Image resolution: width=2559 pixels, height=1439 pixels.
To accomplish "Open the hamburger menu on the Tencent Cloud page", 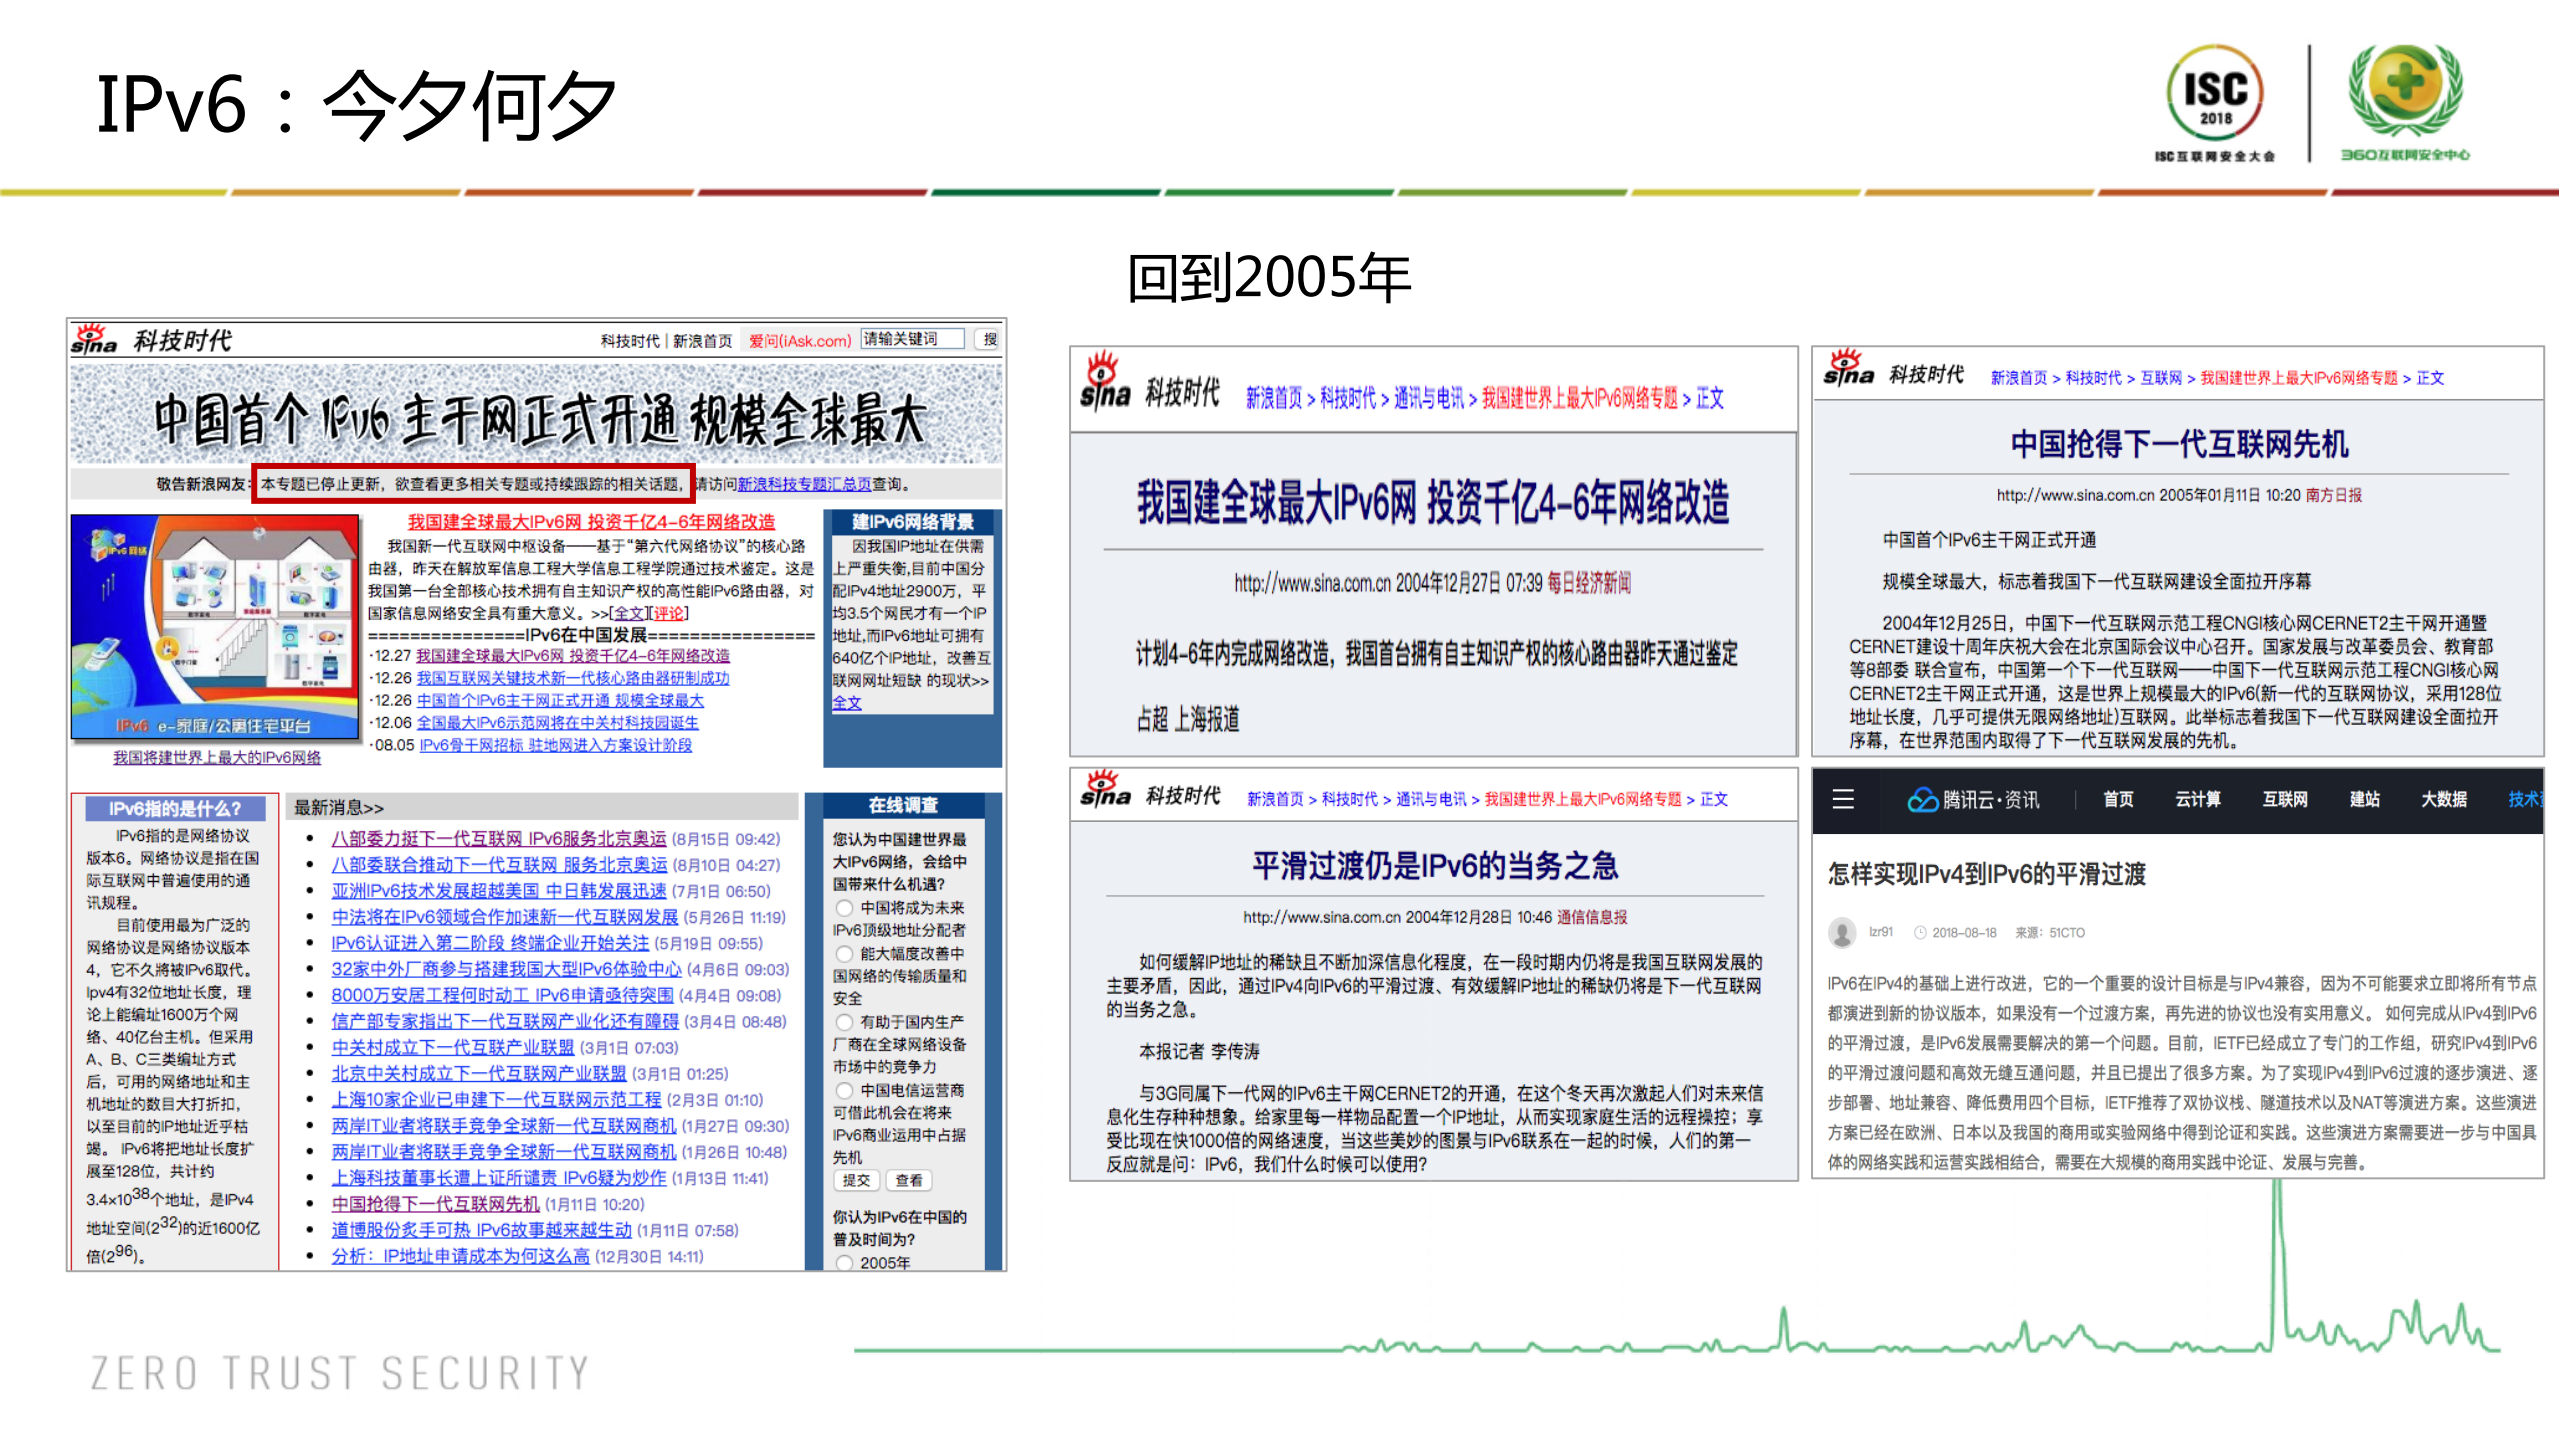I will pyautogui.click(x=1843, y=800).
